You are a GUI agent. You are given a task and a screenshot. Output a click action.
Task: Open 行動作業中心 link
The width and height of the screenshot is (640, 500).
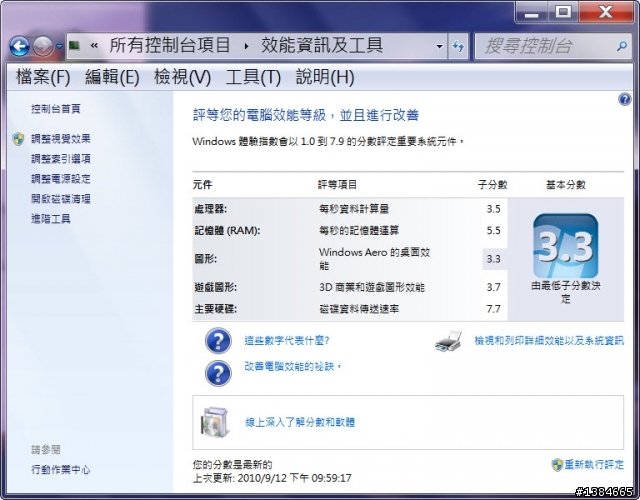[61, 470]
